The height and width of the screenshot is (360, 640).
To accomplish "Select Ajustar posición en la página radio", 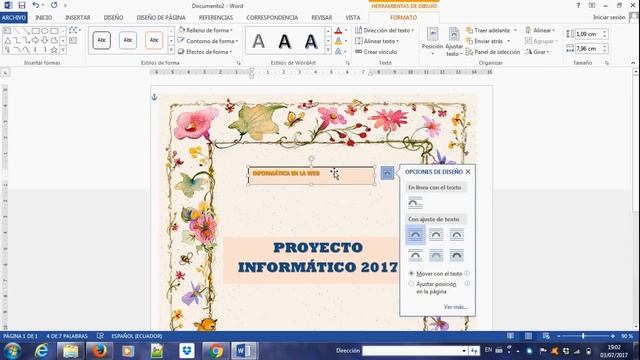I will point(411,284).
